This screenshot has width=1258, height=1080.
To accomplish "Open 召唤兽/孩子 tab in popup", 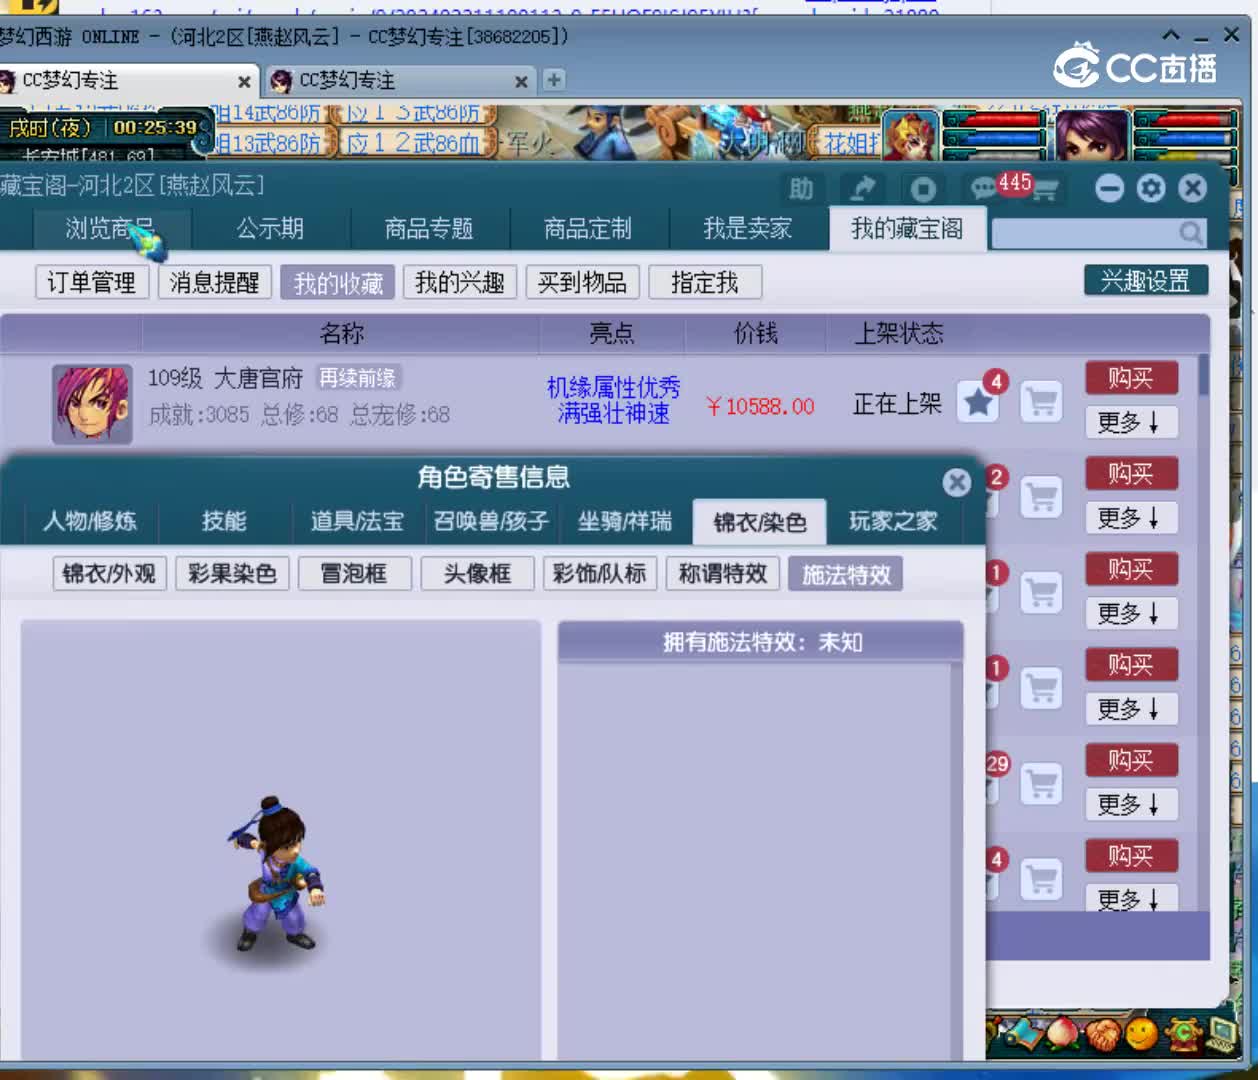I will point(491,521).
